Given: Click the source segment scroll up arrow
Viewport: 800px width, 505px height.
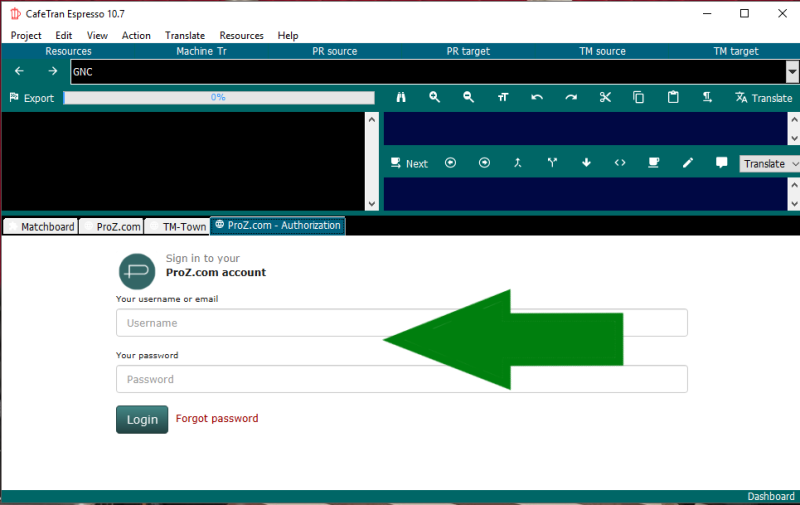Looking at the screenshot, I should (794, 119).
